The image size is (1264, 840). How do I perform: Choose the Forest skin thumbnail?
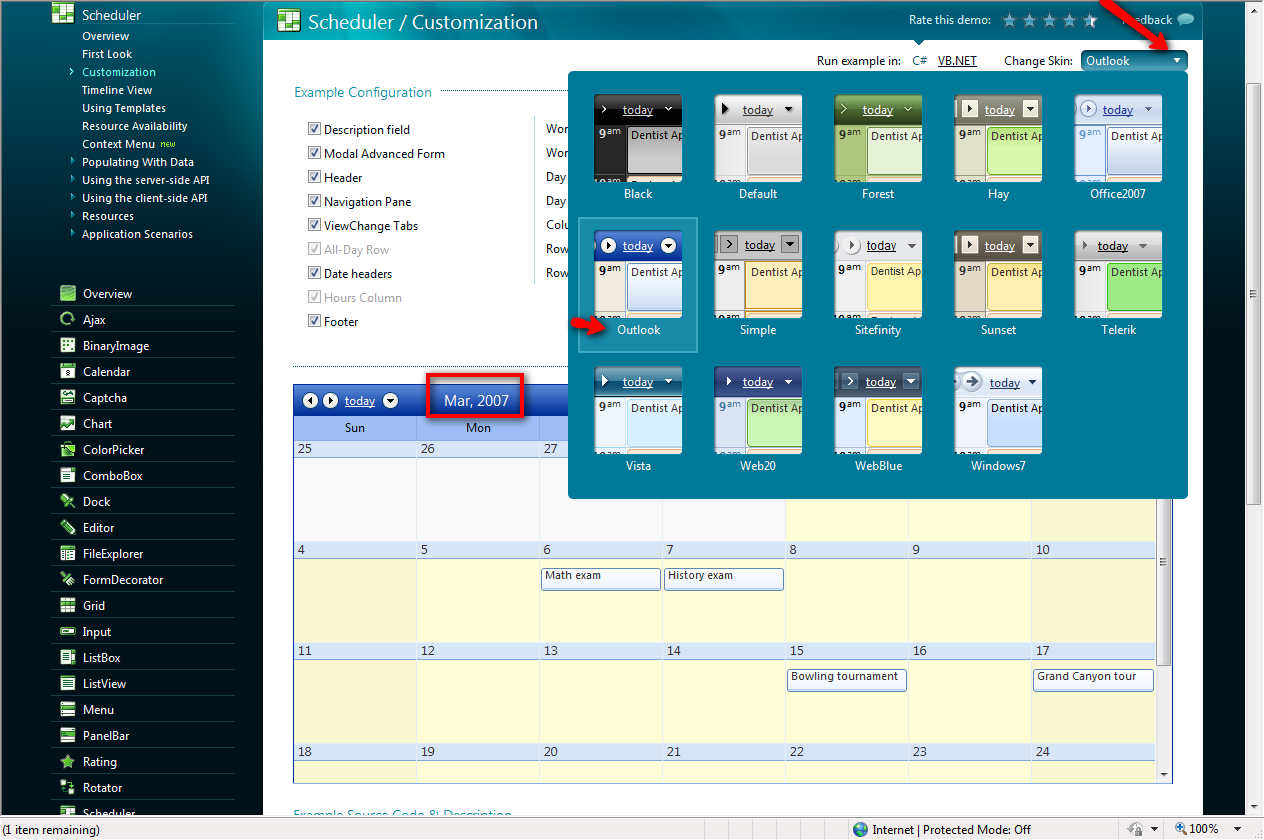[x=878, y=139]
